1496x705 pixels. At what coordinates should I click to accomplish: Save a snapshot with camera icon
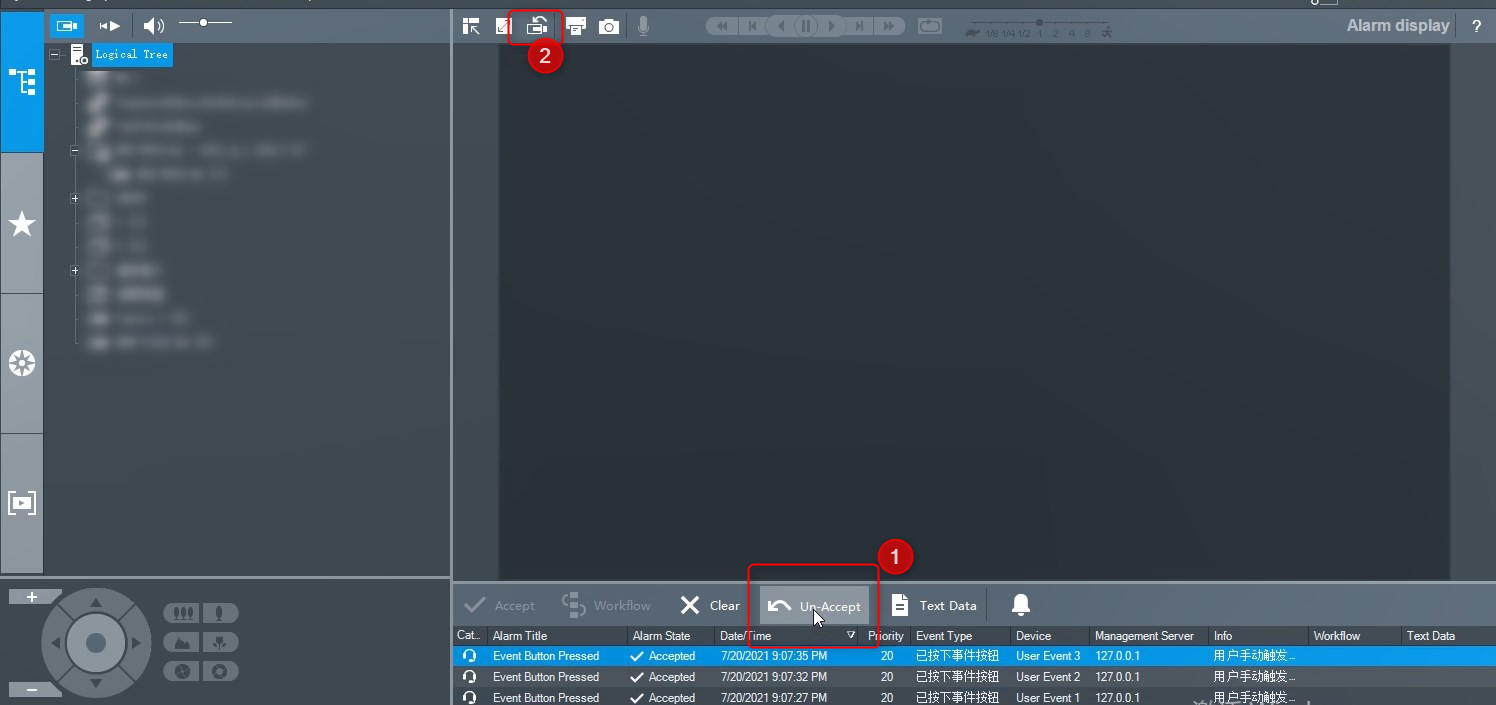(609, 26)
